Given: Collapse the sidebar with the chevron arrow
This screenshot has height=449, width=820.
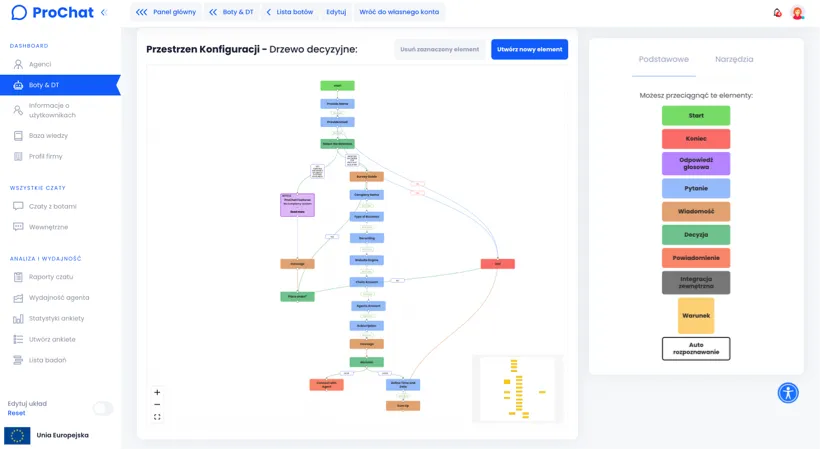Looking at the screenshot, I should pos(103,12).
